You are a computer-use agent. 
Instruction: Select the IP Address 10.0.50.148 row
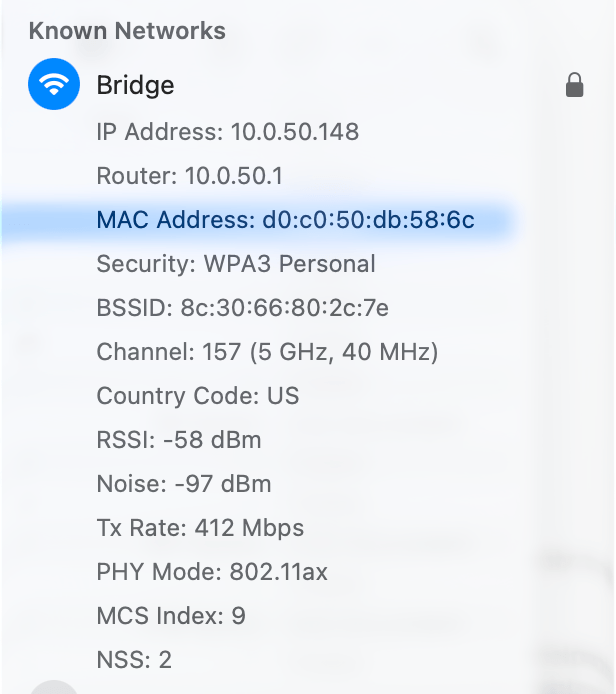[227, 132]
